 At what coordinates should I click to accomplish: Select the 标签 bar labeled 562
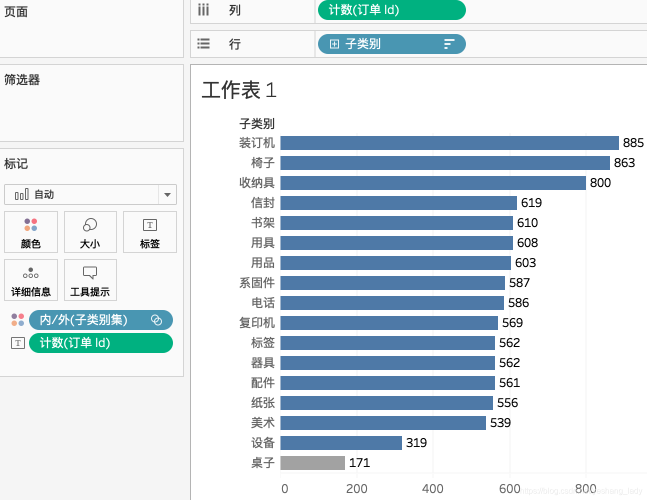click(388, 343)
